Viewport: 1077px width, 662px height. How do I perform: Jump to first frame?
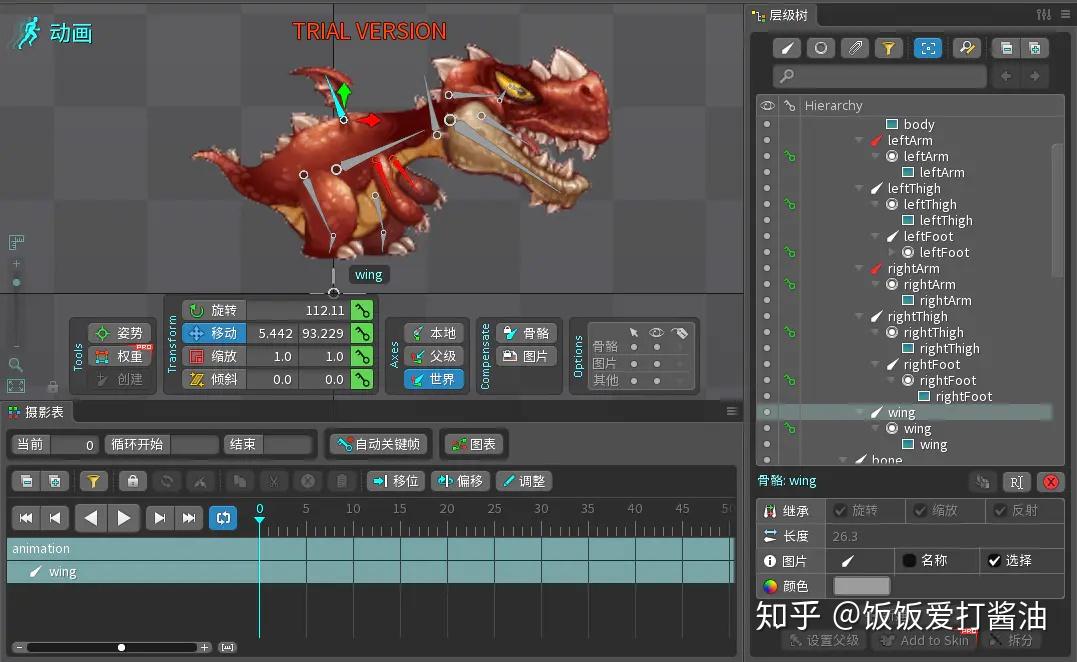(x=25, y=518)
